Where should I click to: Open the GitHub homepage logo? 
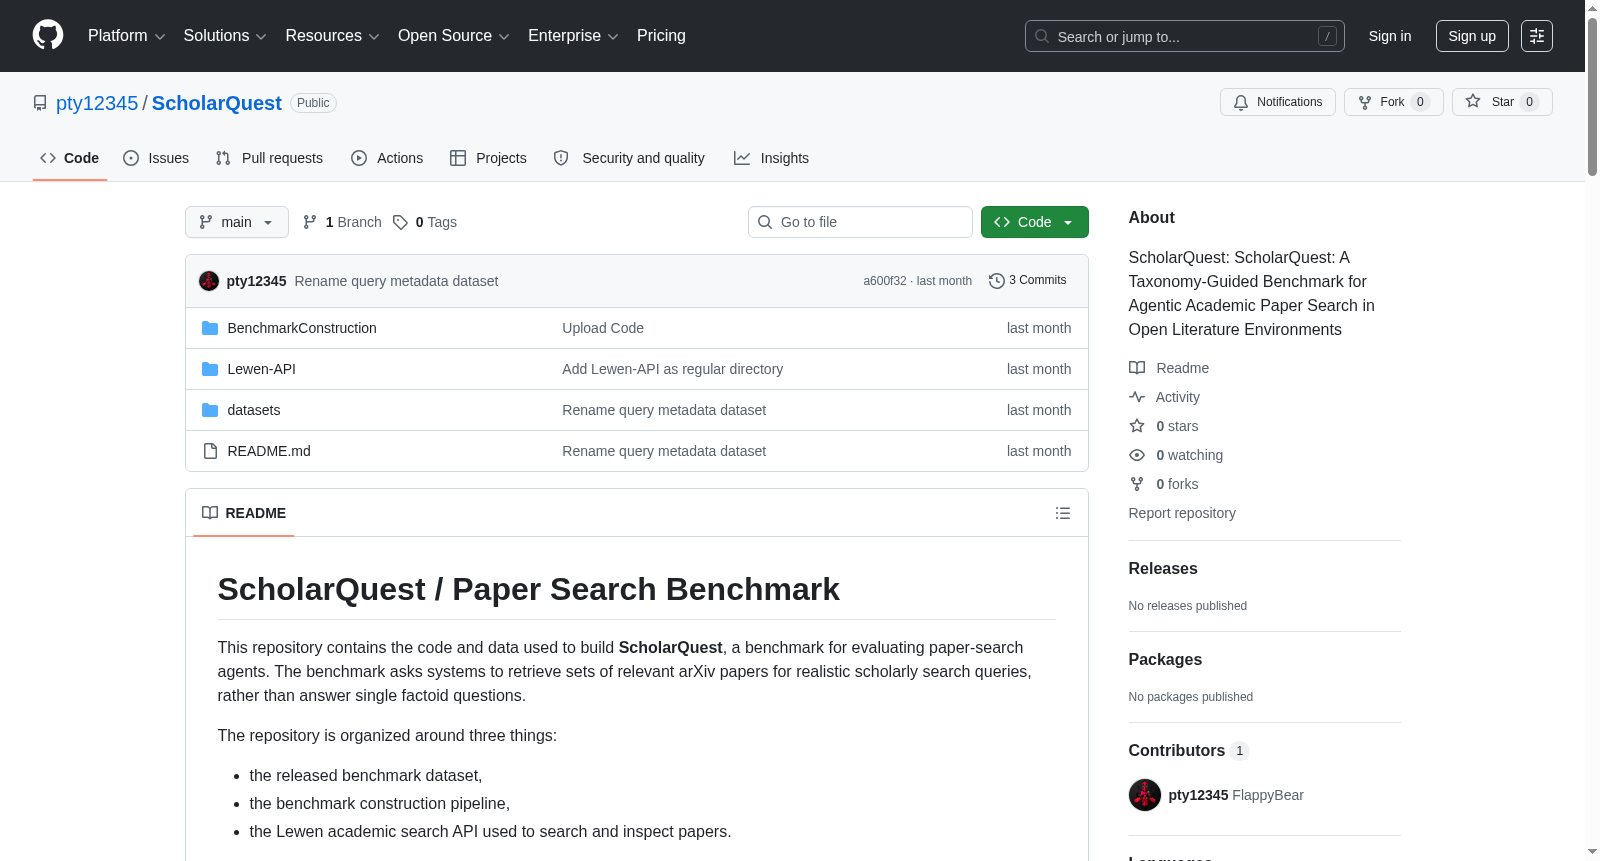[x=48, y=35]
